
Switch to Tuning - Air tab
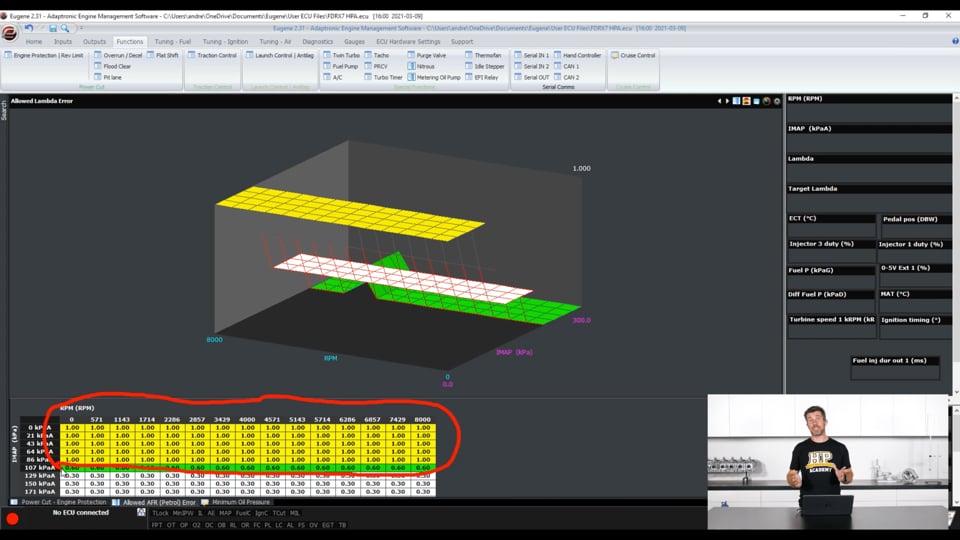click(275, 42)
